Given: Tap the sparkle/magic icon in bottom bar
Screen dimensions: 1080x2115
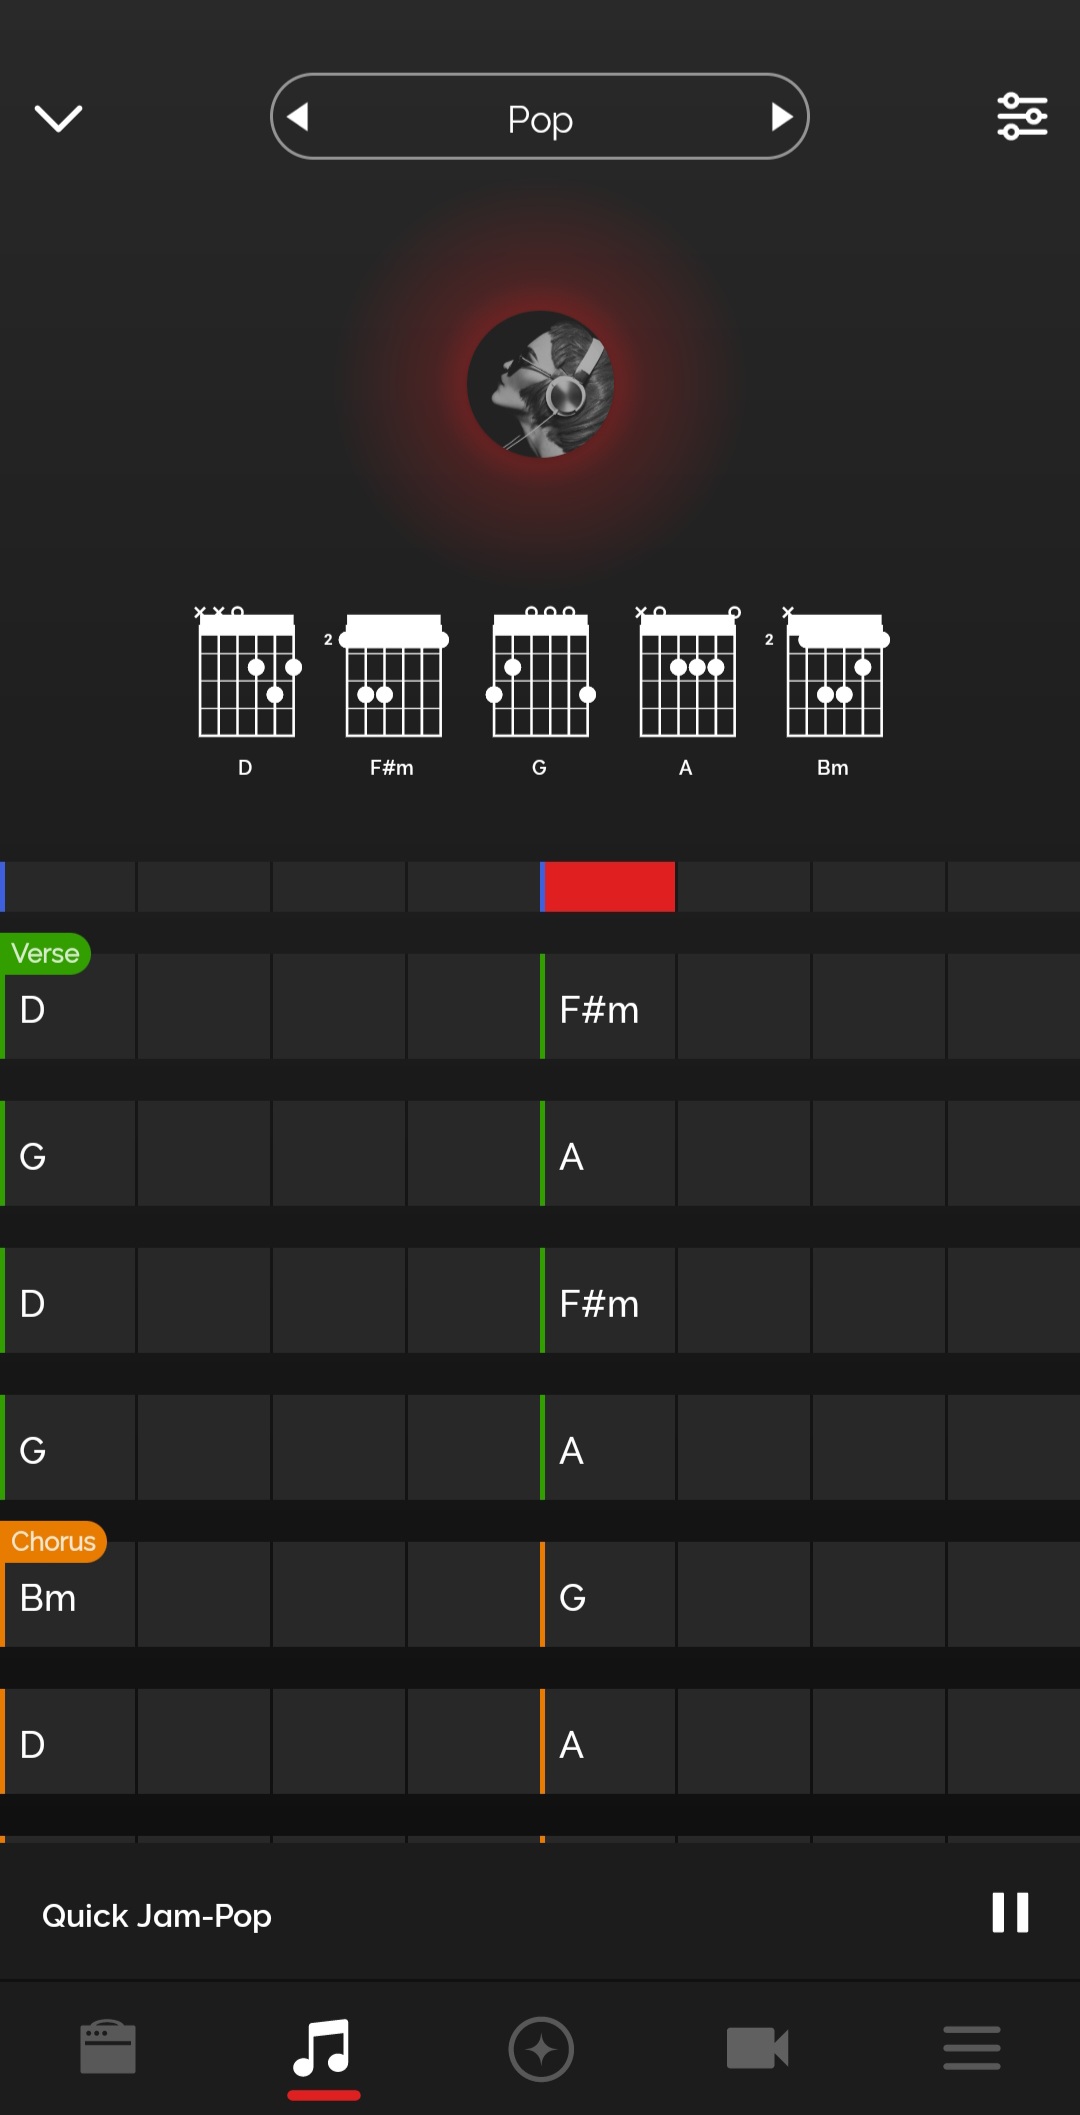Looking at the screenshot, I should click(x=540, y=2048).
